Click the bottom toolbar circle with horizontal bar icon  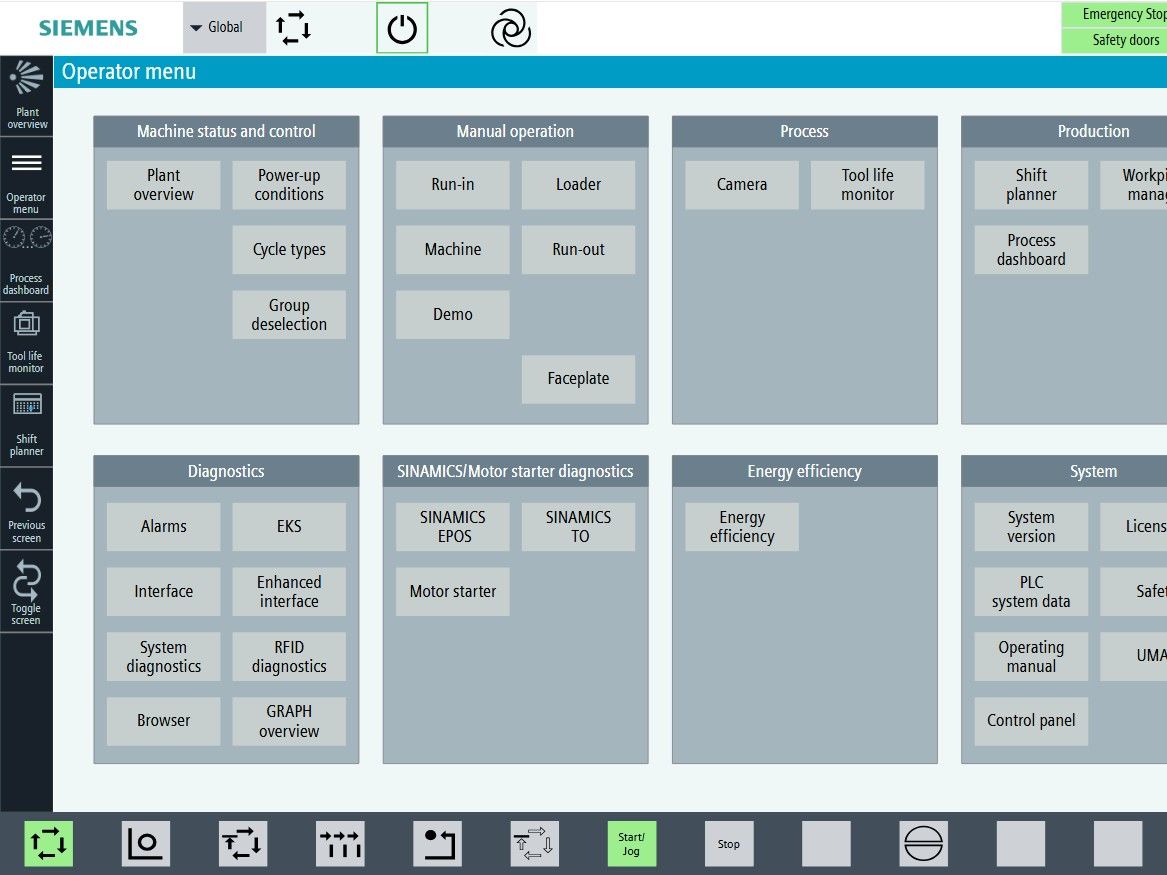[x=924, y=844]
